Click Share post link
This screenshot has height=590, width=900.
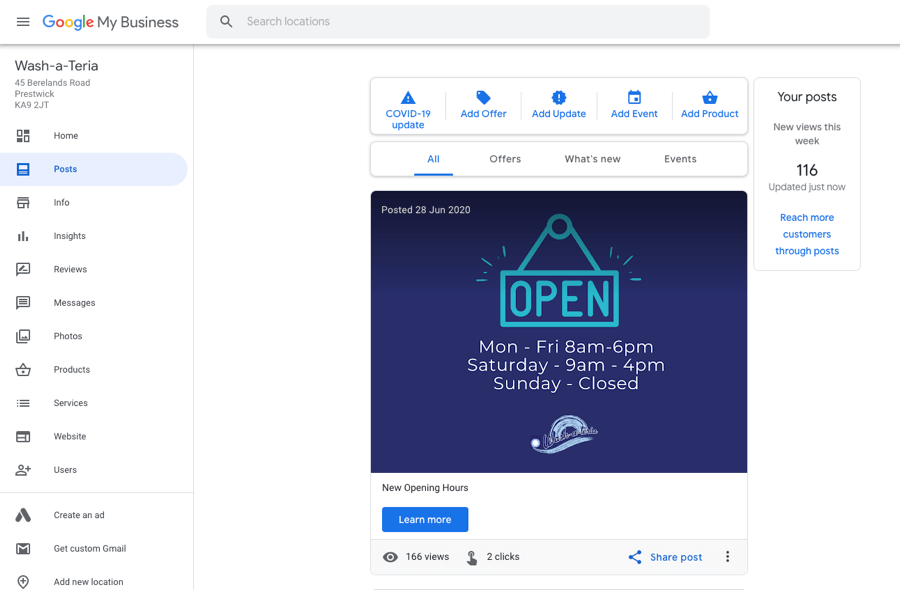pyautogui.click(x=665, y=557)
